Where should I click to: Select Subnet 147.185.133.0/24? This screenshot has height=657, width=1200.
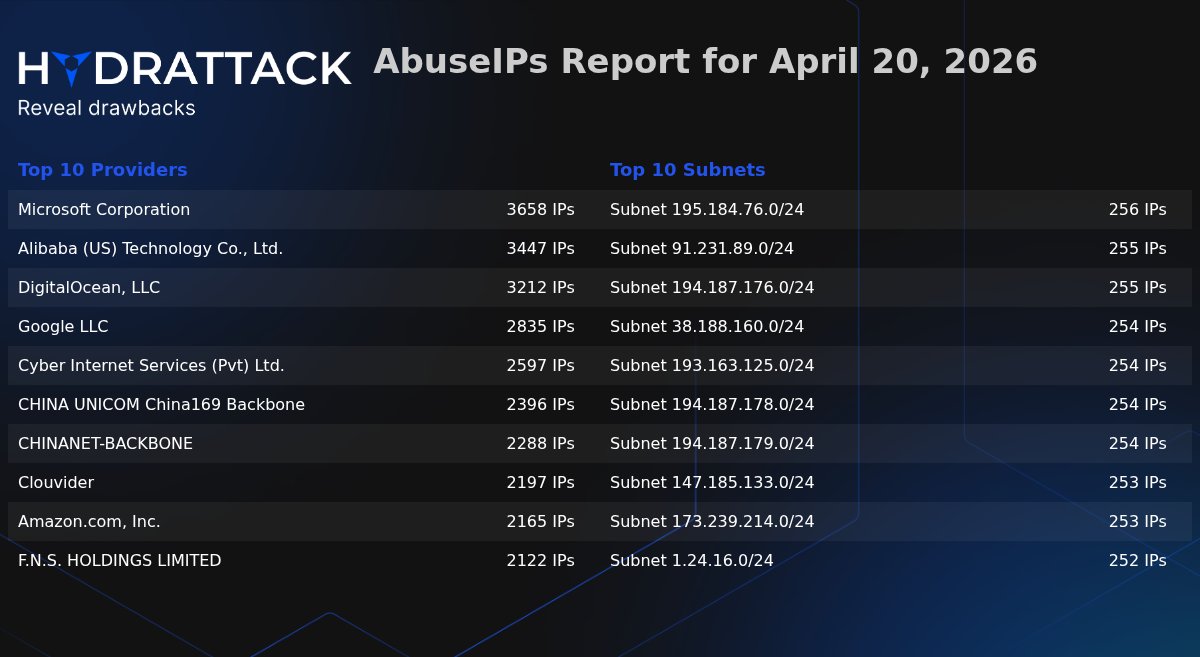pos(712,483)
